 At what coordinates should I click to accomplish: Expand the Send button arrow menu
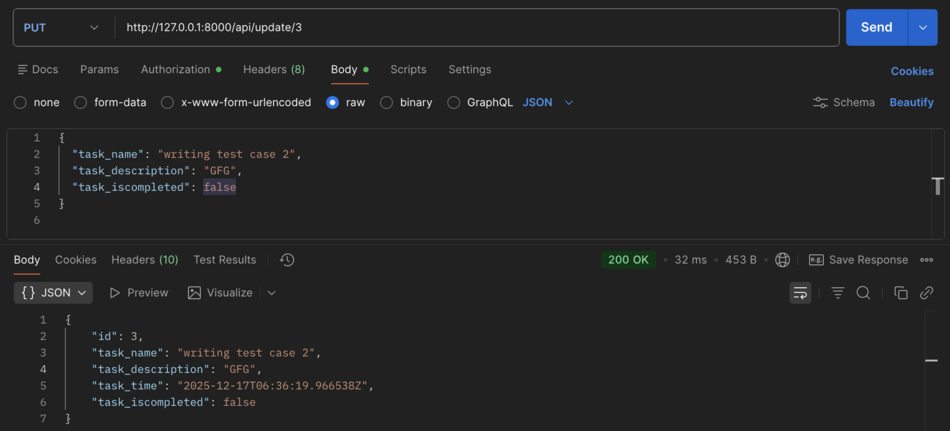click(923, 28)
